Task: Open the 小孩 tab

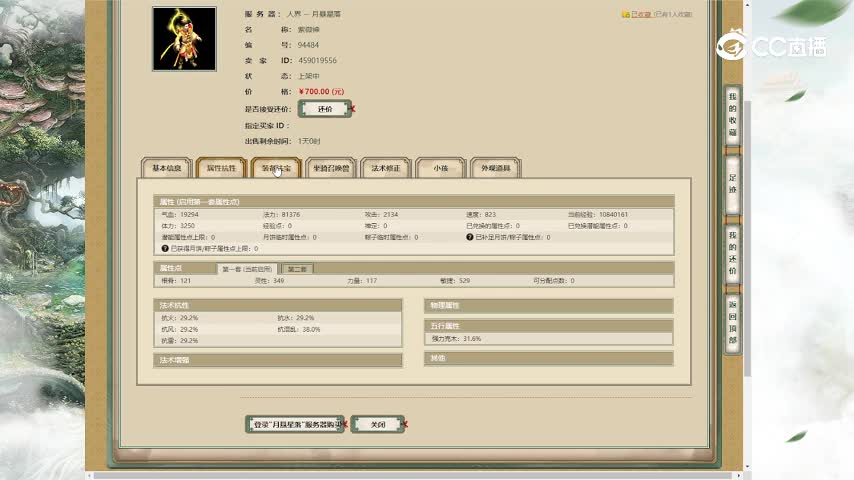Action: pyautogui.click(x=440, y=168)
